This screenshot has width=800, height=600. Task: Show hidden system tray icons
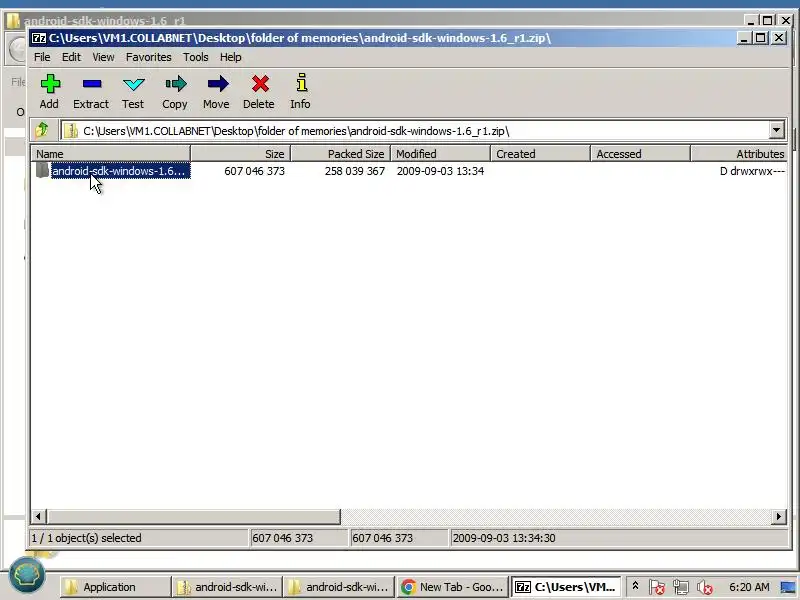[x=635, y=586]
